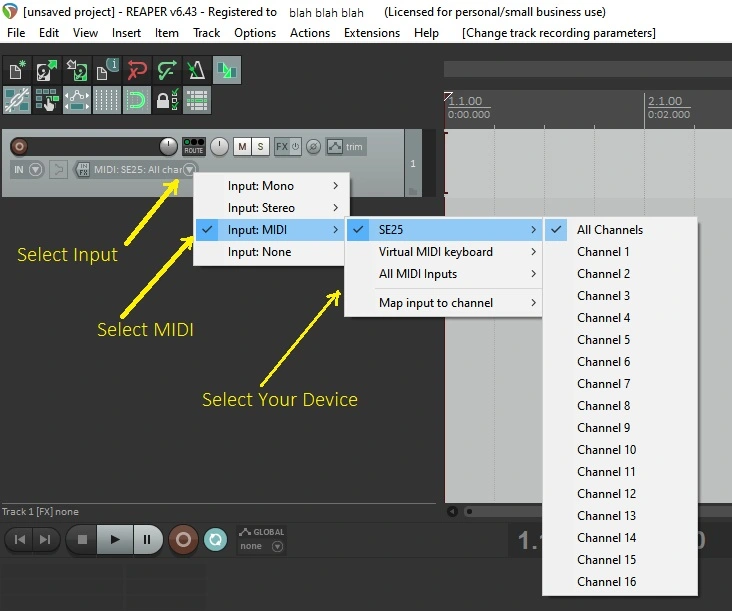Click the Stop transport button

pos(82,540)
